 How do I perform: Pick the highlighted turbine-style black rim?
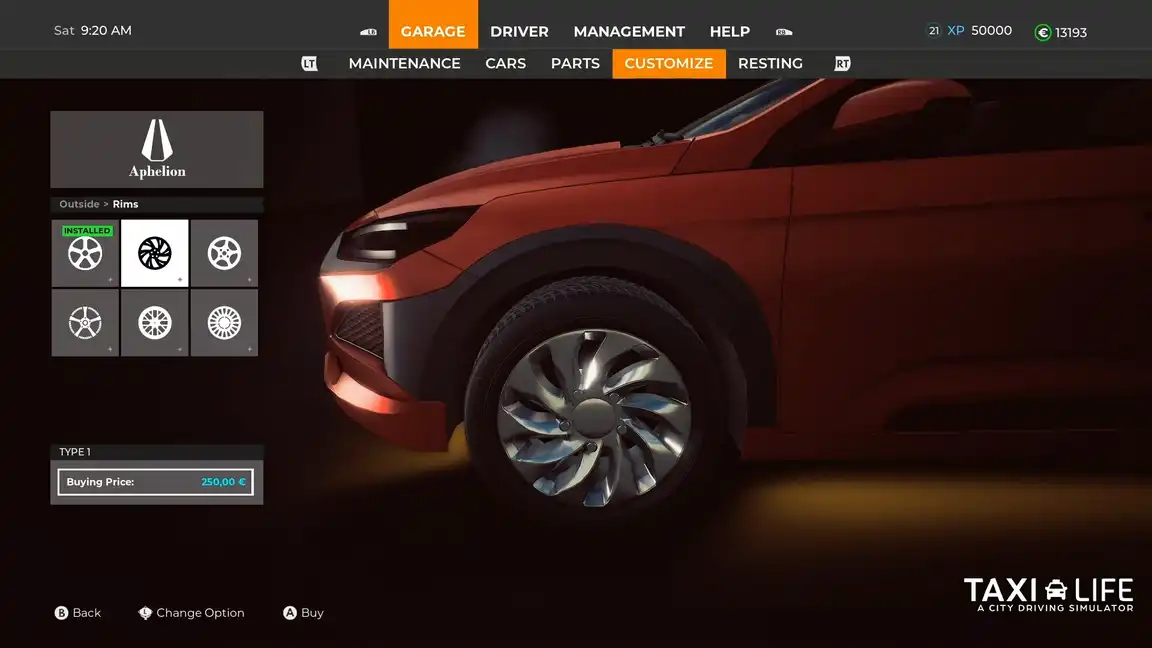click(155, 254)
